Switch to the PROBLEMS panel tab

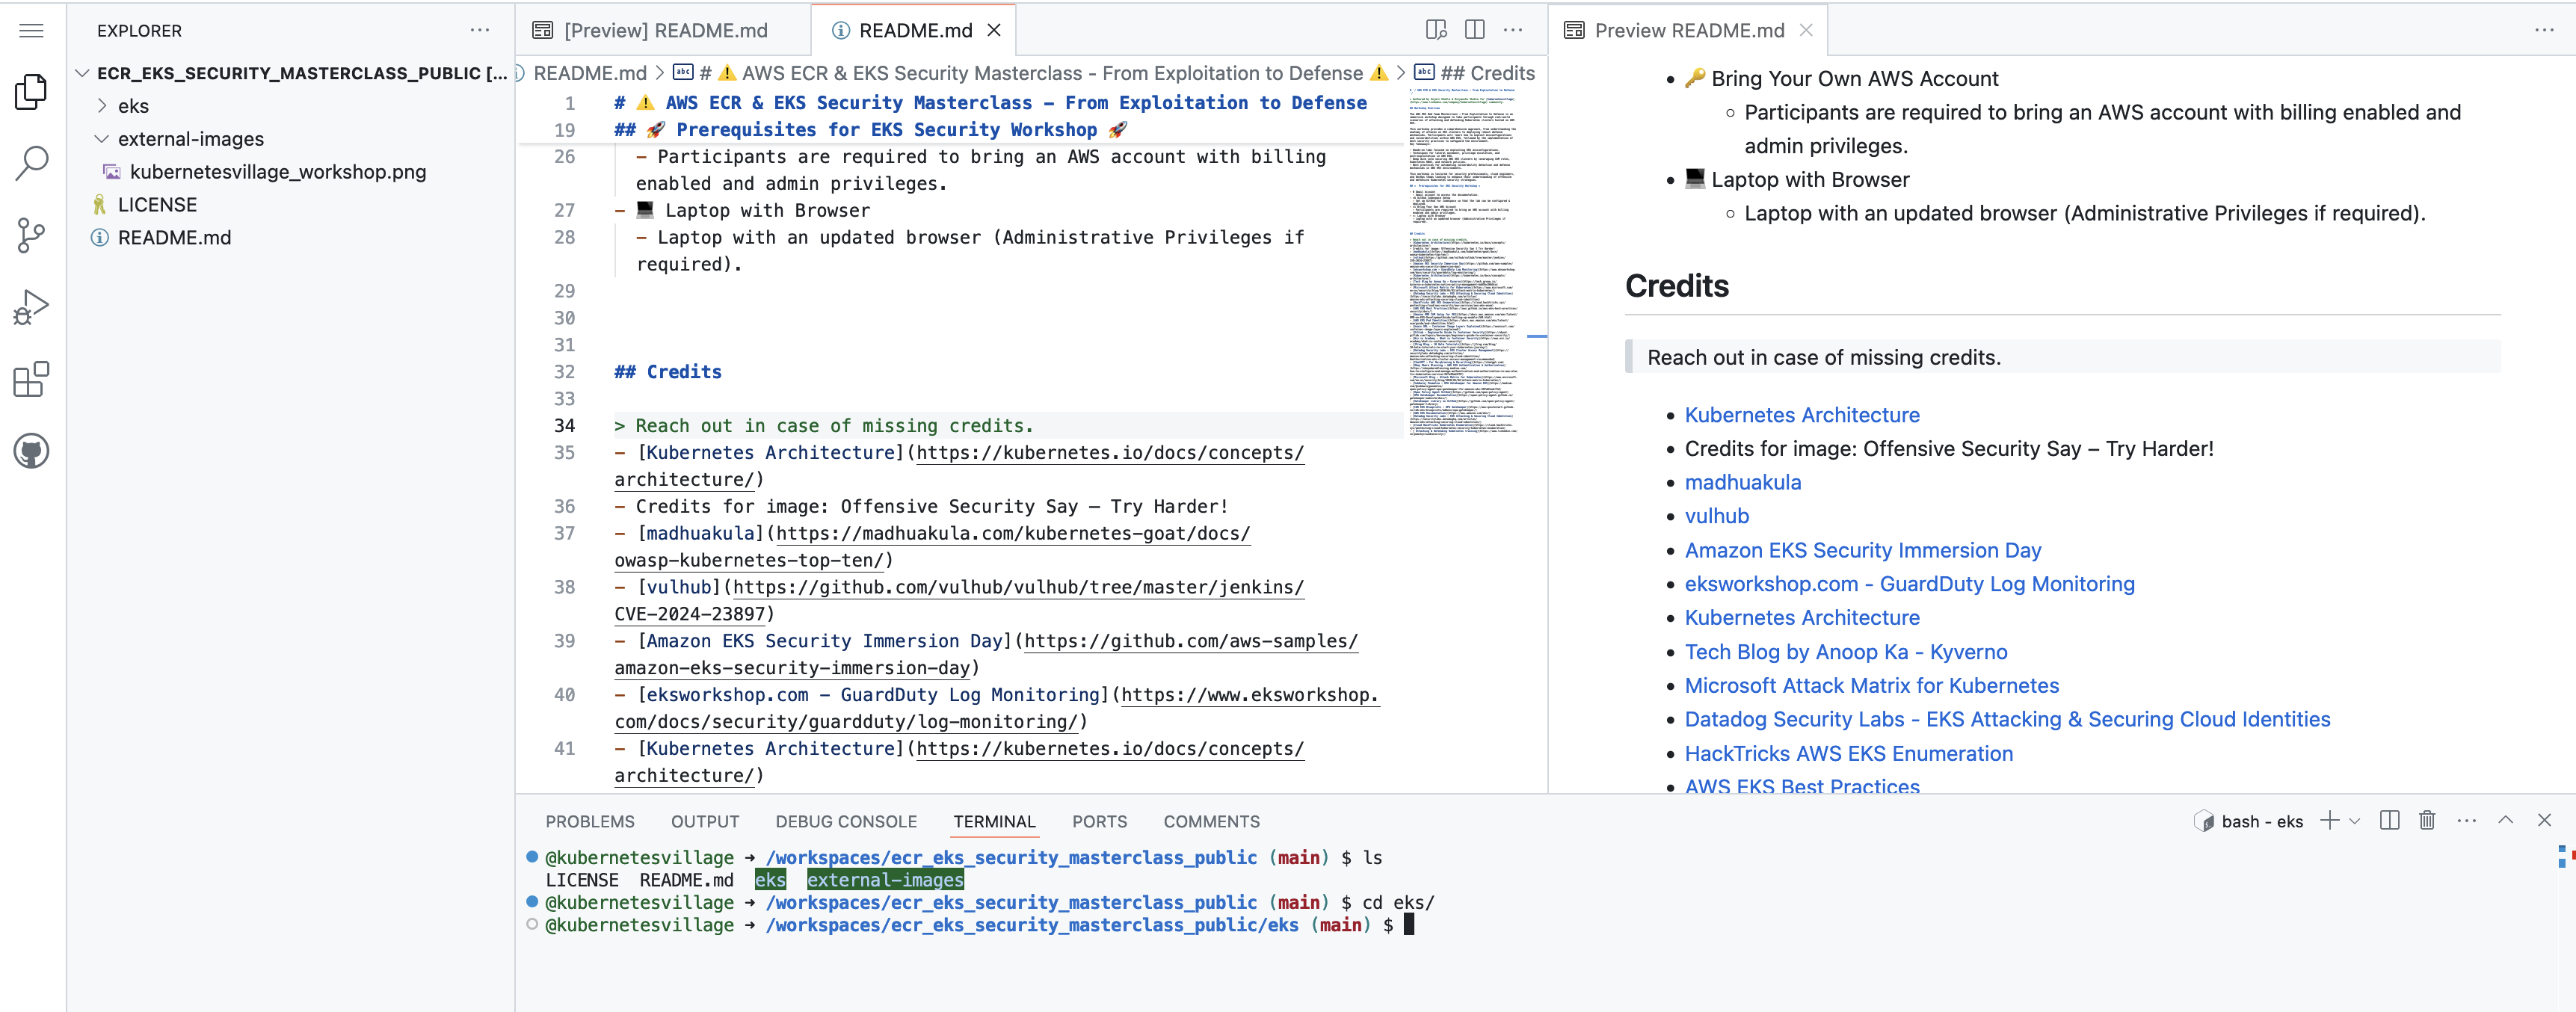pos(589,821)
